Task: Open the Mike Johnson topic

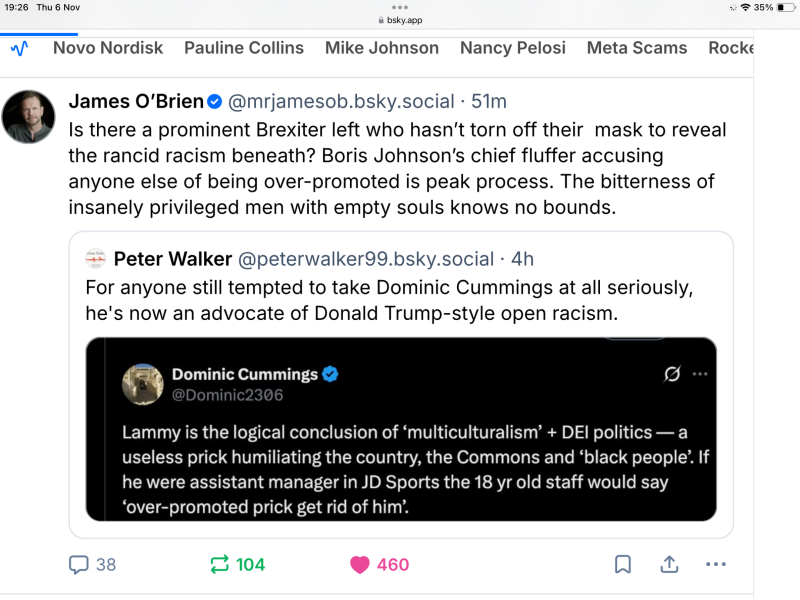Action: tap(381, 47)
